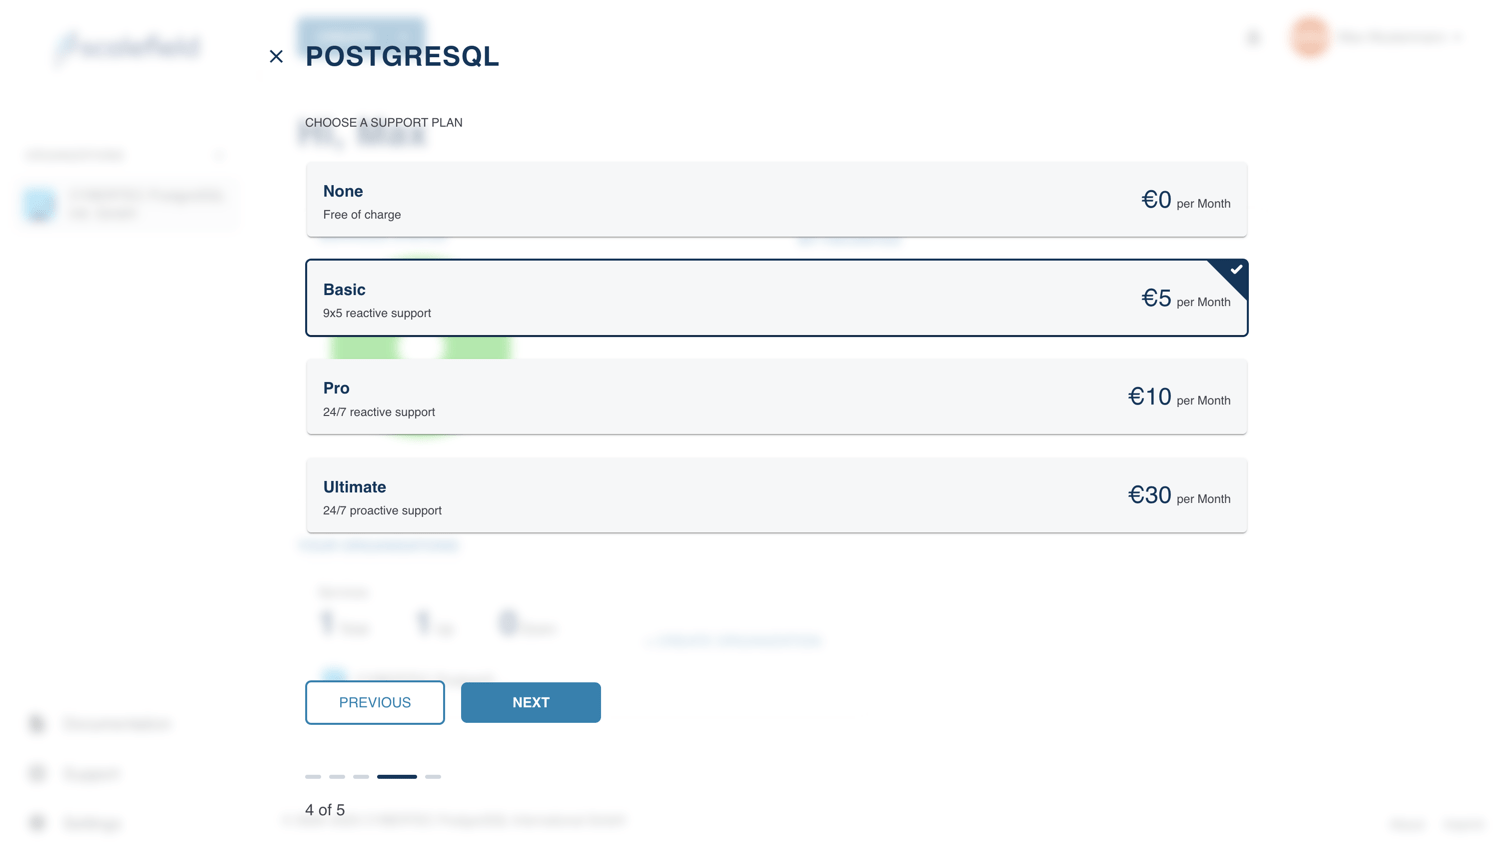The width and height of the screenshot is (1505, 852).
Task: Expand the user account menu chevron
Action: click(x=1456, y=38)
